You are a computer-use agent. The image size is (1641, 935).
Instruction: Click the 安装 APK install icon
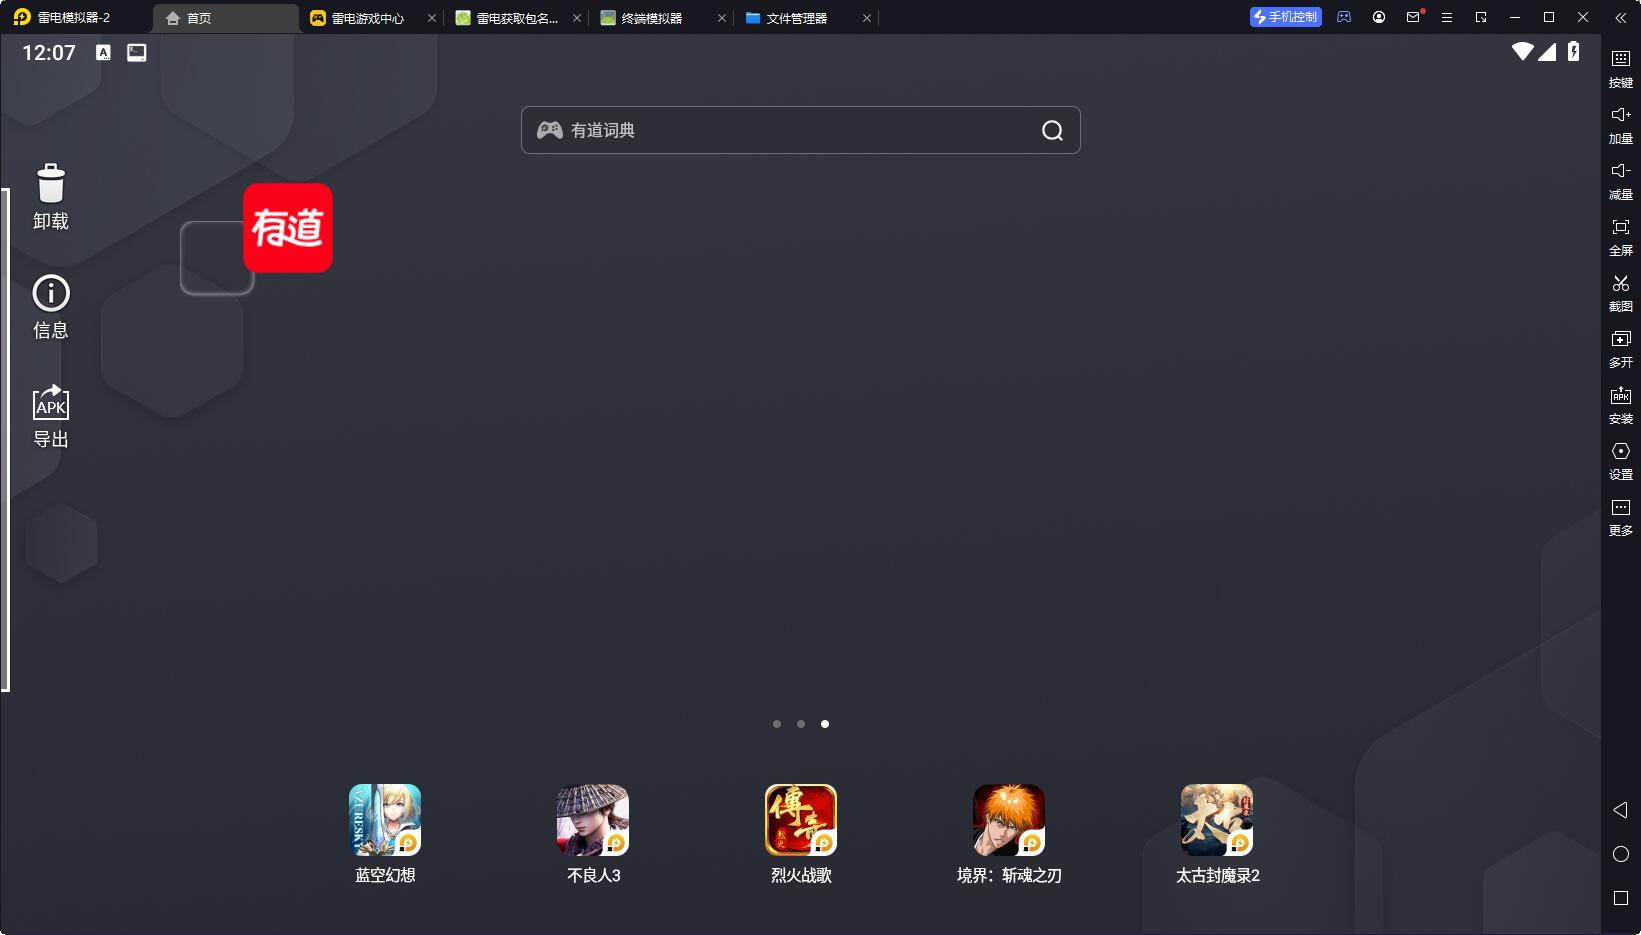click(1621, 405)
